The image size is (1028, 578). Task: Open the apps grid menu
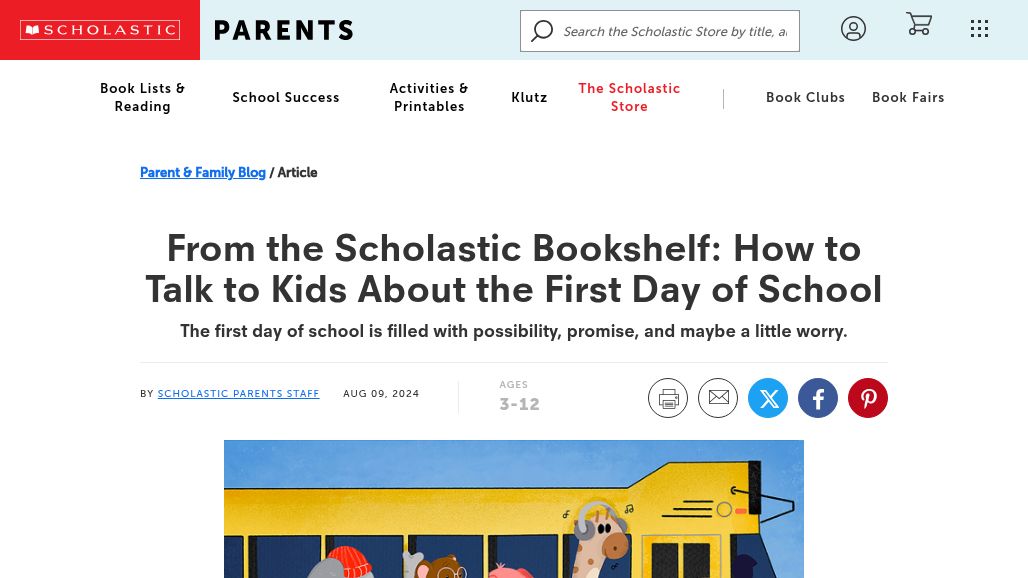[x=979, y=29]
